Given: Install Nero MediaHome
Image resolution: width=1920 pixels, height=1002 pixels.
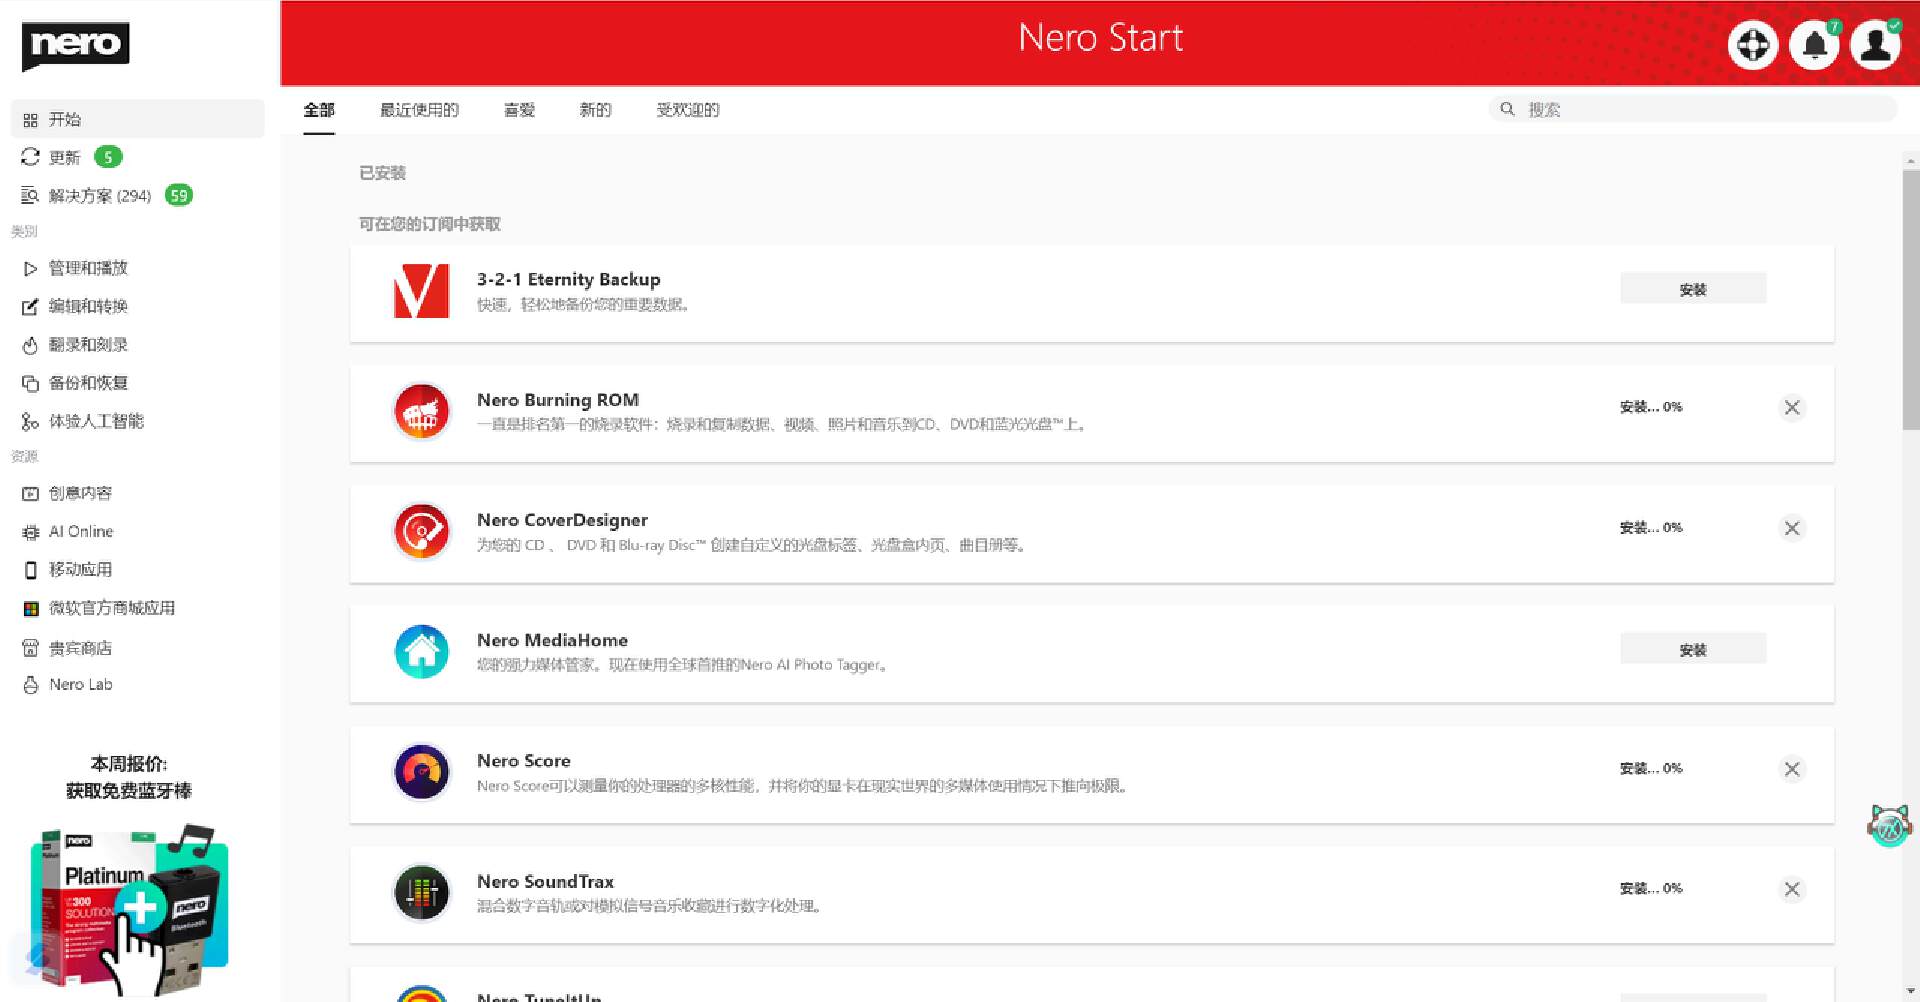Looking at the screenshot, I should 1693,649.
